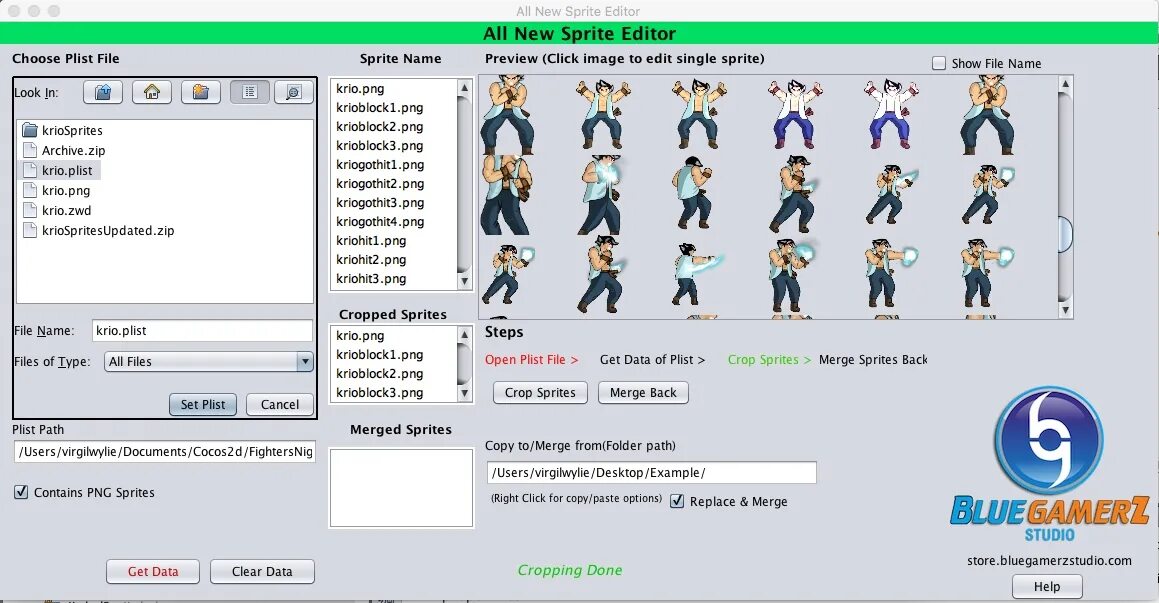Go to Home folder icon
The image size is (1159, 603).
point(152,92)
